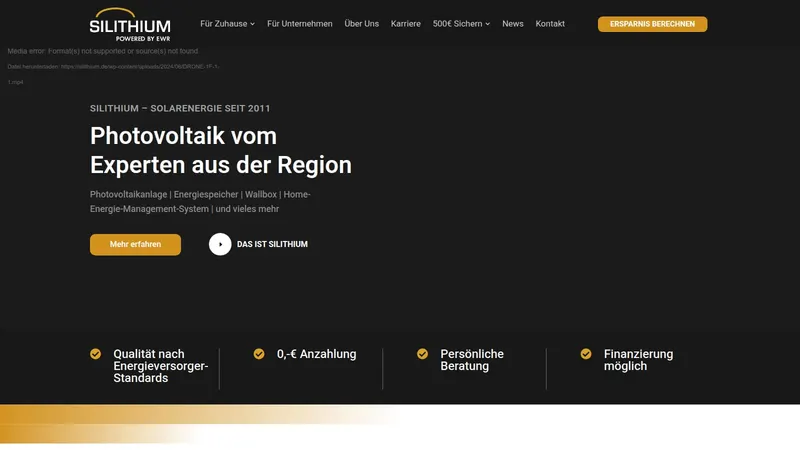Click checkmark icon beside Finanzierung möglich
The image size is (800, 450).
(586, 354)
